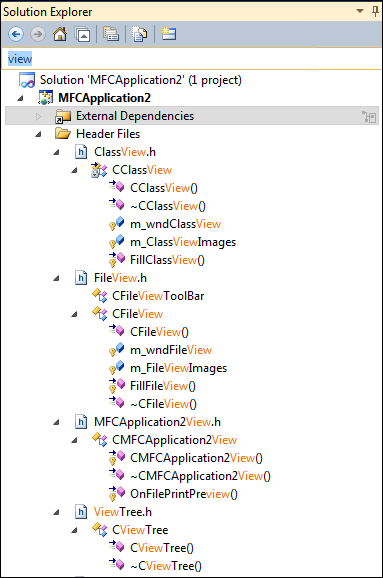Select the OnFilePrintPreview() method text
Viewport: 383px width, 578px height.
coord(184,494)
